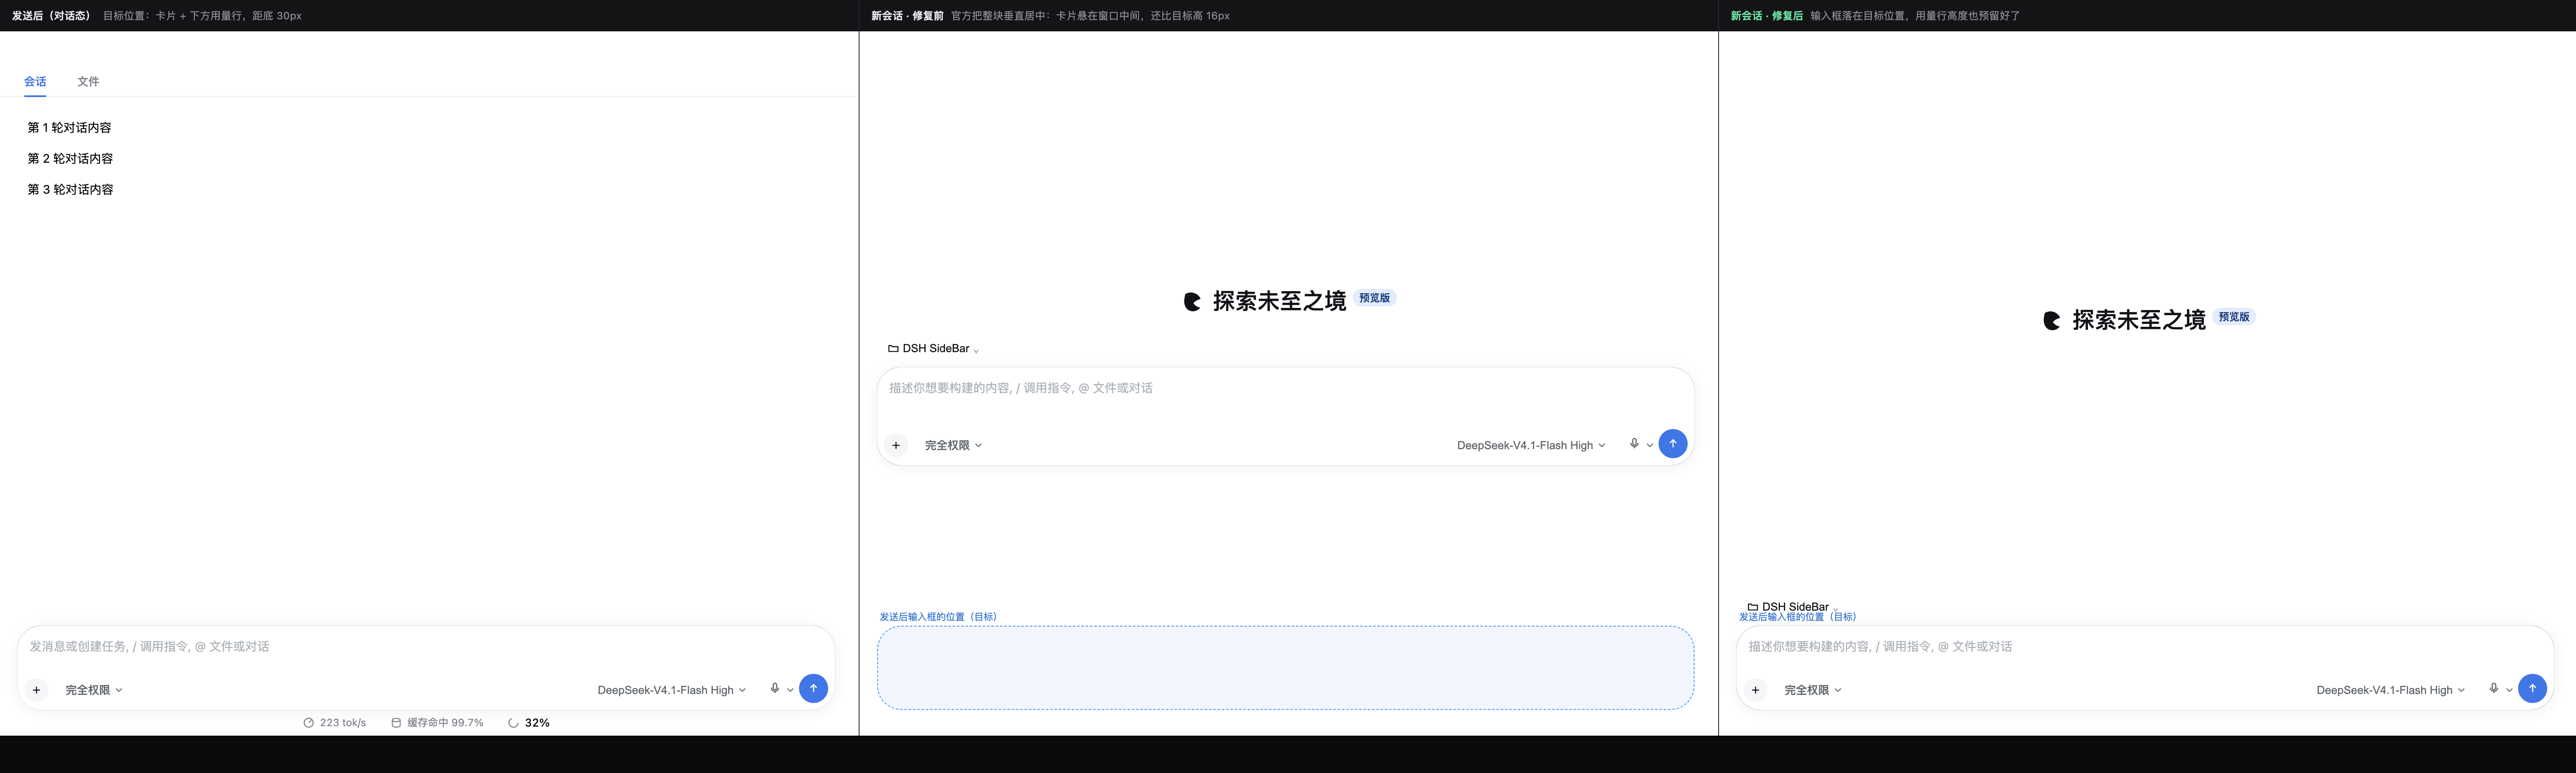
Task: Click the cache icon beside 缓存命中 99.7%
Action: 396,723
